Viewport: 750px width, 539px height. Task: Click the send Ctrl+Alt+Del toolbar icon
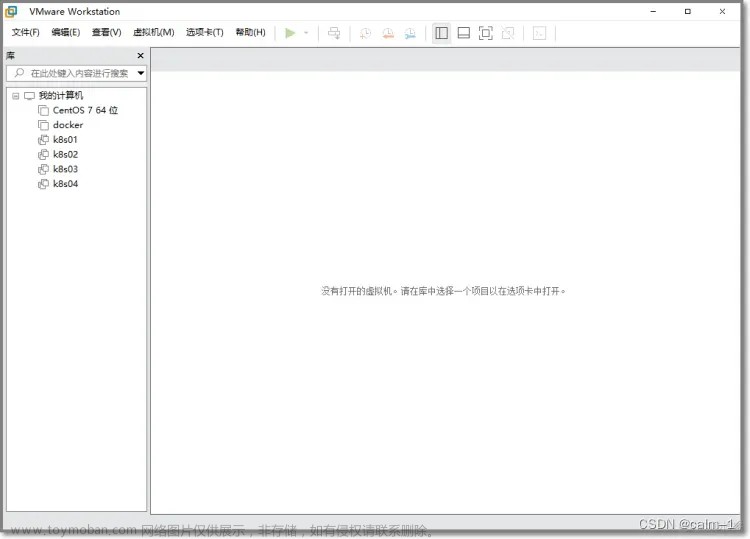pyautogui.click(x=334, y=33)
